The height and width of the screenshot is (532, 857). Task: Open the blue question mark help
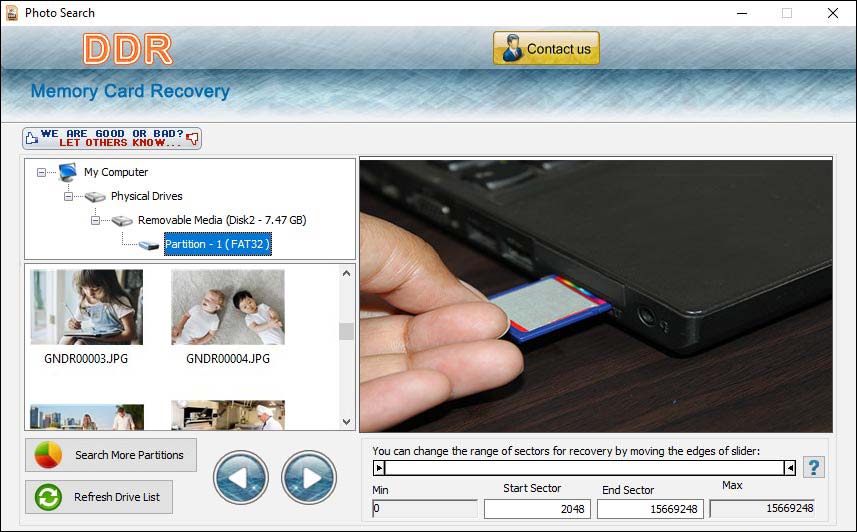pyautogui.click(x=814, y=467)
